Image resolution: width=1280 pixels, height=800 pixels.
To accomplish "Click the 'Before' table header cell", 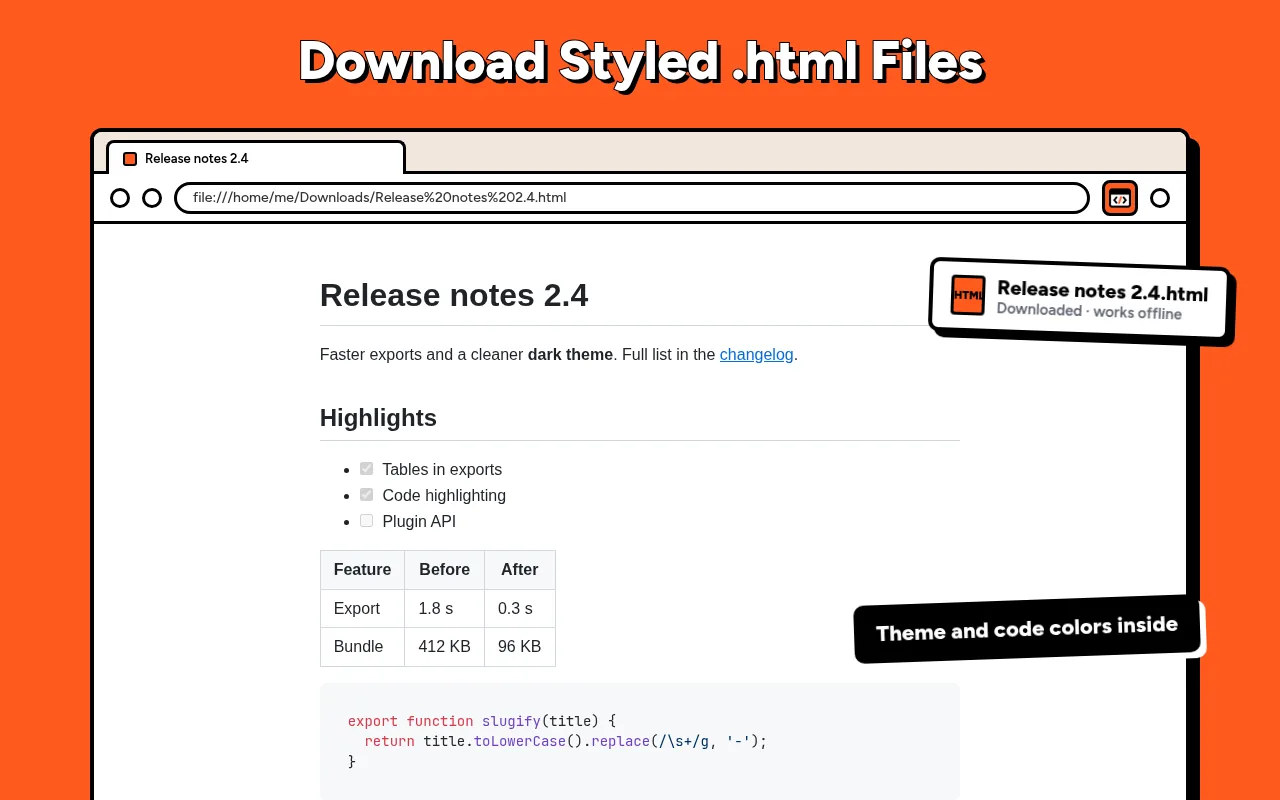I will [444, 570].
